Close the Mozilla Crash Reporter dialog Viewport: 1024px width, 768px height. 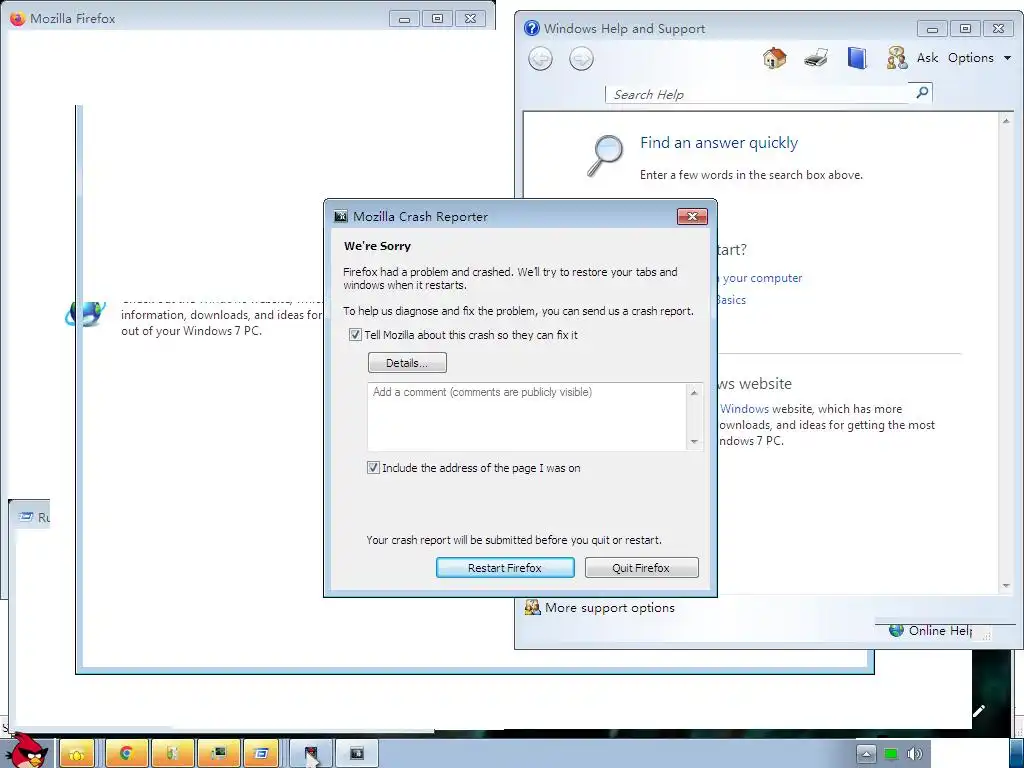click(x=692, y=216)
